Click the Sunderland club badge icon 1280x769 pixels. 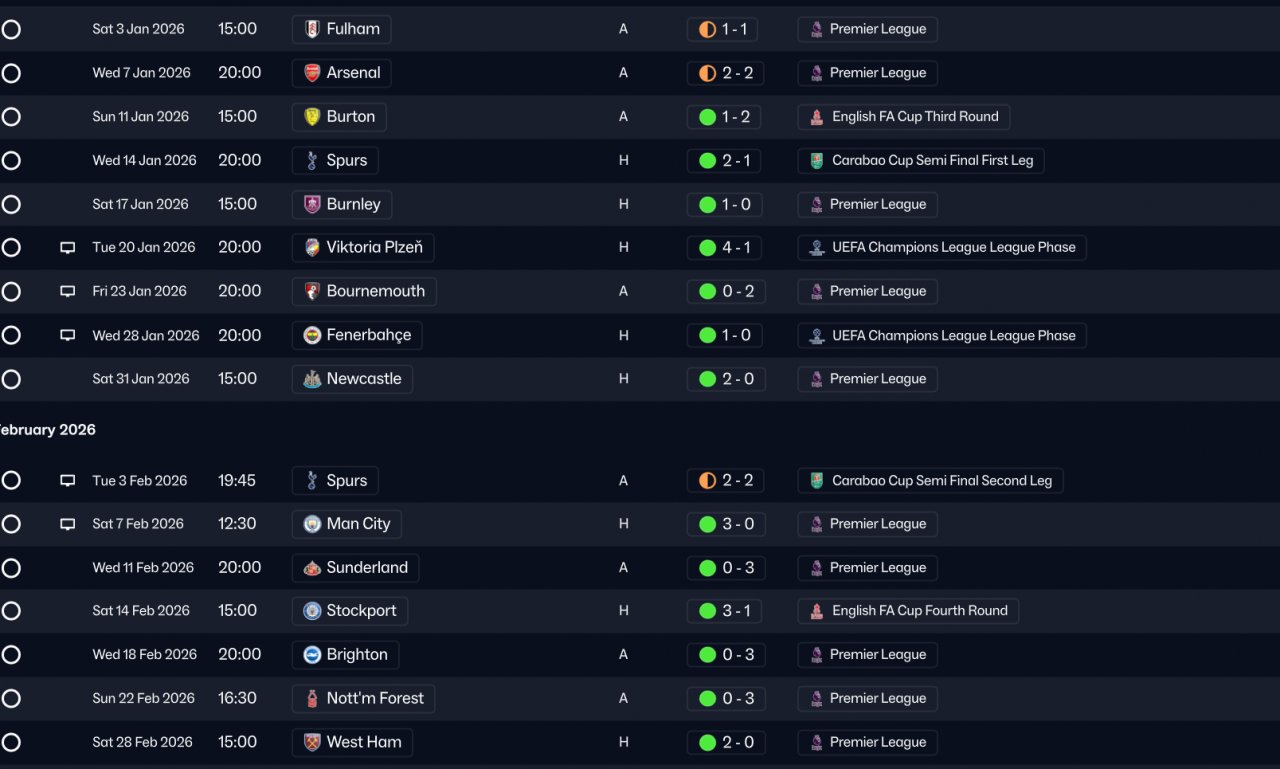coord(312,568)
